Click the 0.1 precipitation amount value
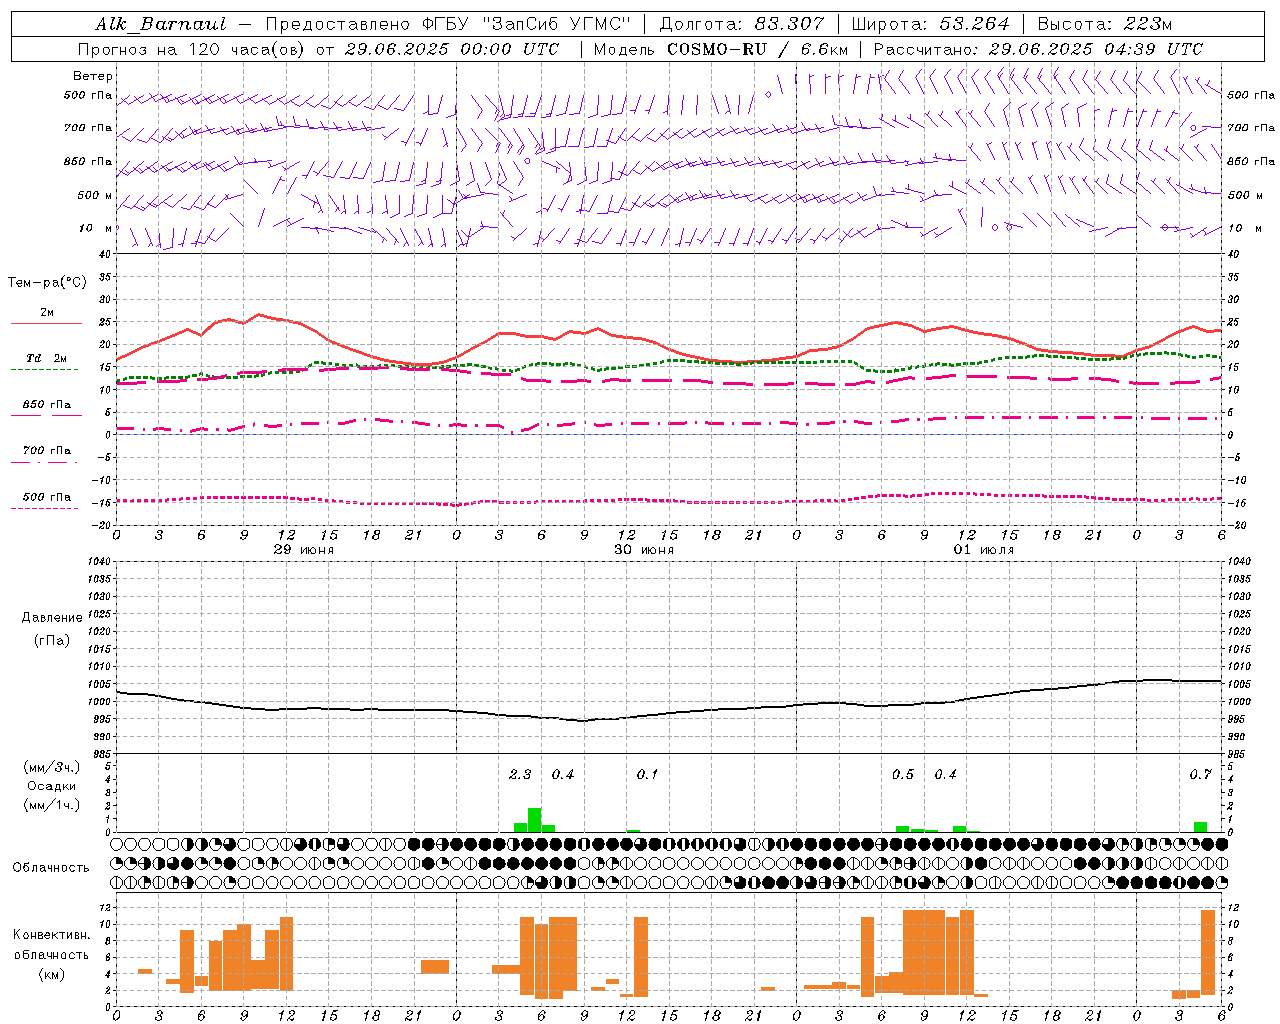The image size is (1280, 1024). click(647, 774)
